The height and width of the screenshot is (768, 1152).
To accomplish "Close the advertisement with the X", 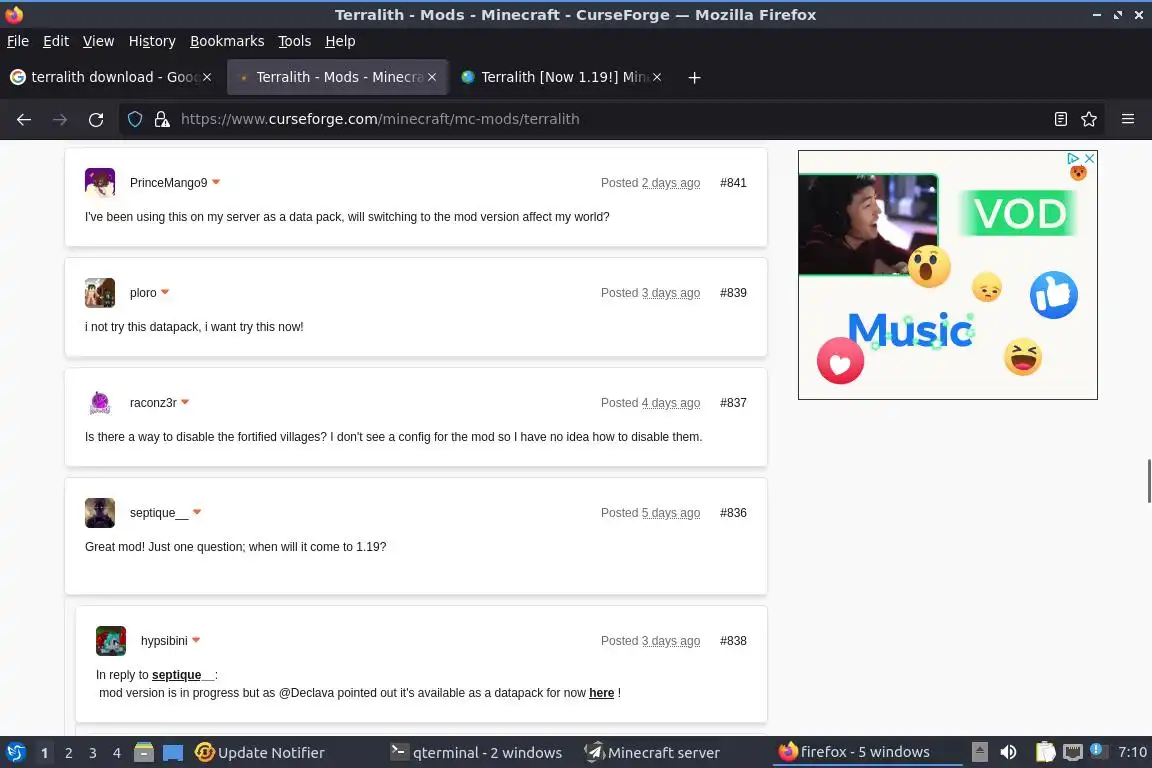I will coord(1090,158).
